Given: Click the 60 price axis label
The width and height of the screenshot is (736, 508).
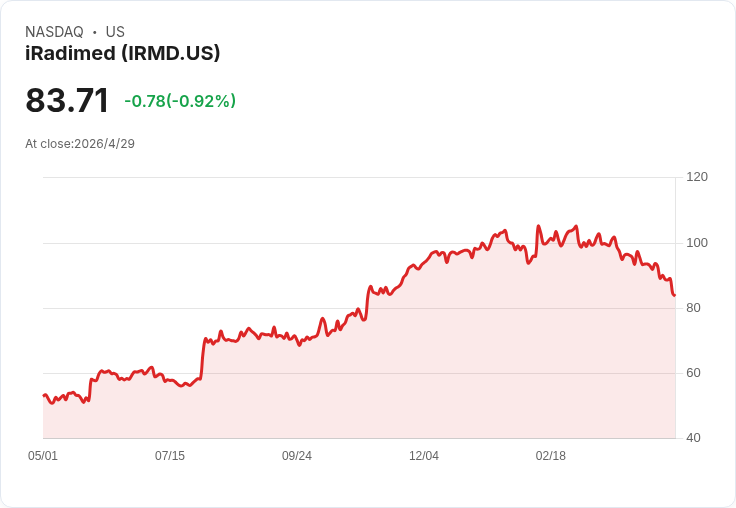Looking at the screenshot, I should coord(693,373).
